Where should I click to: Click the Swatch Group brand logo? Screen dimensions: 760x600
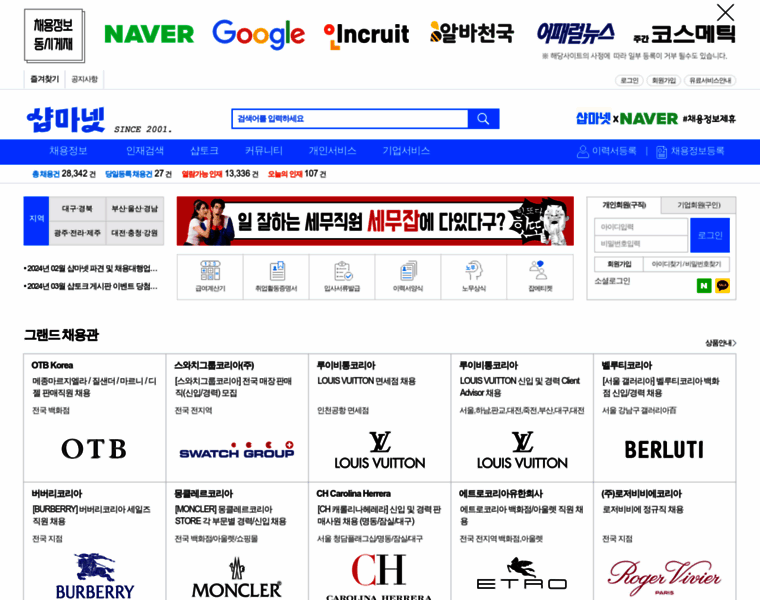pos(237,450)
